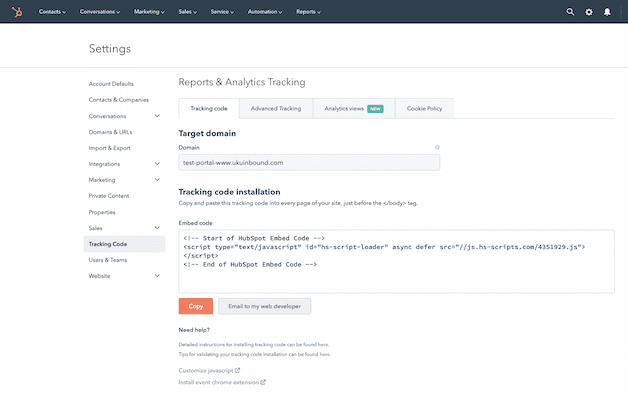
Task: Open the Customize javascript link
Action: (x=206, y=371)
